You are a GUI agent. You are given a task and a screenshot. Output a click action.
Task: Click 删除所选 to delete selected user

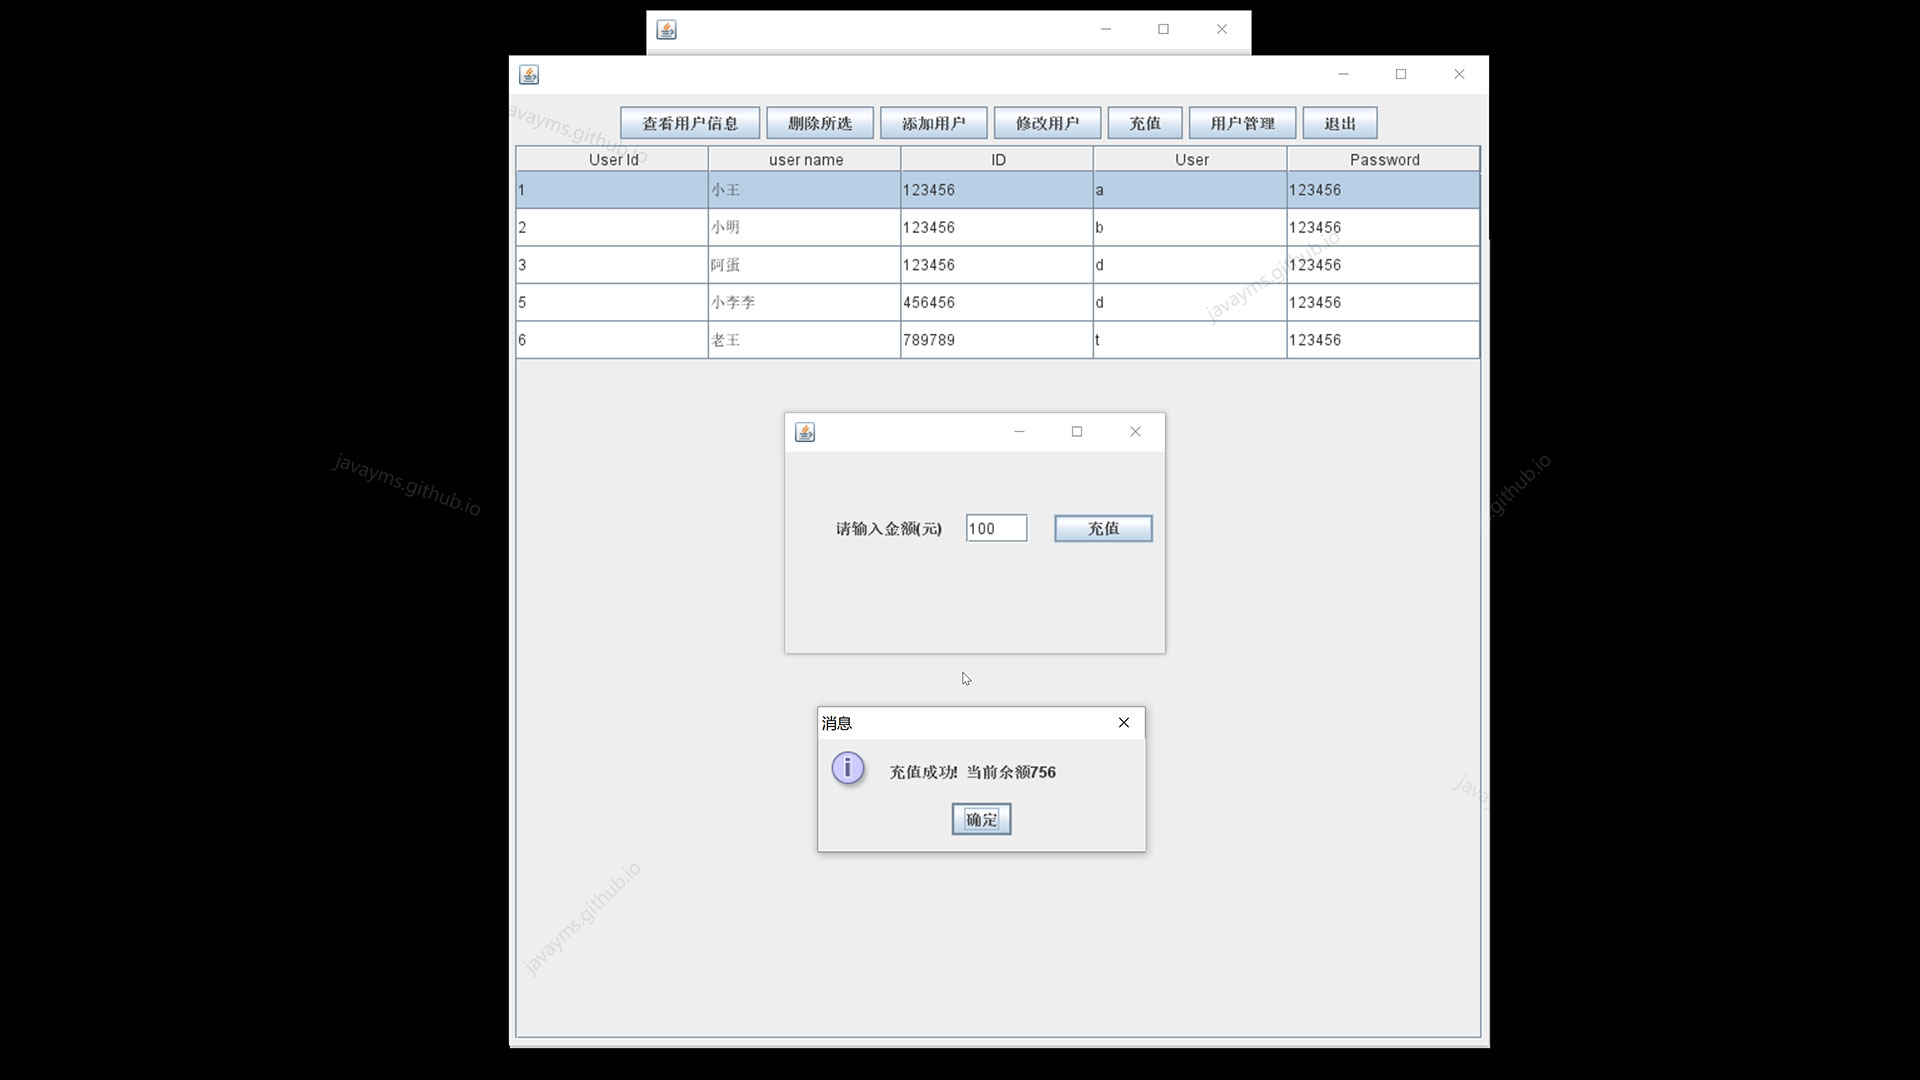pyautogui.click(x=820, y=122)
